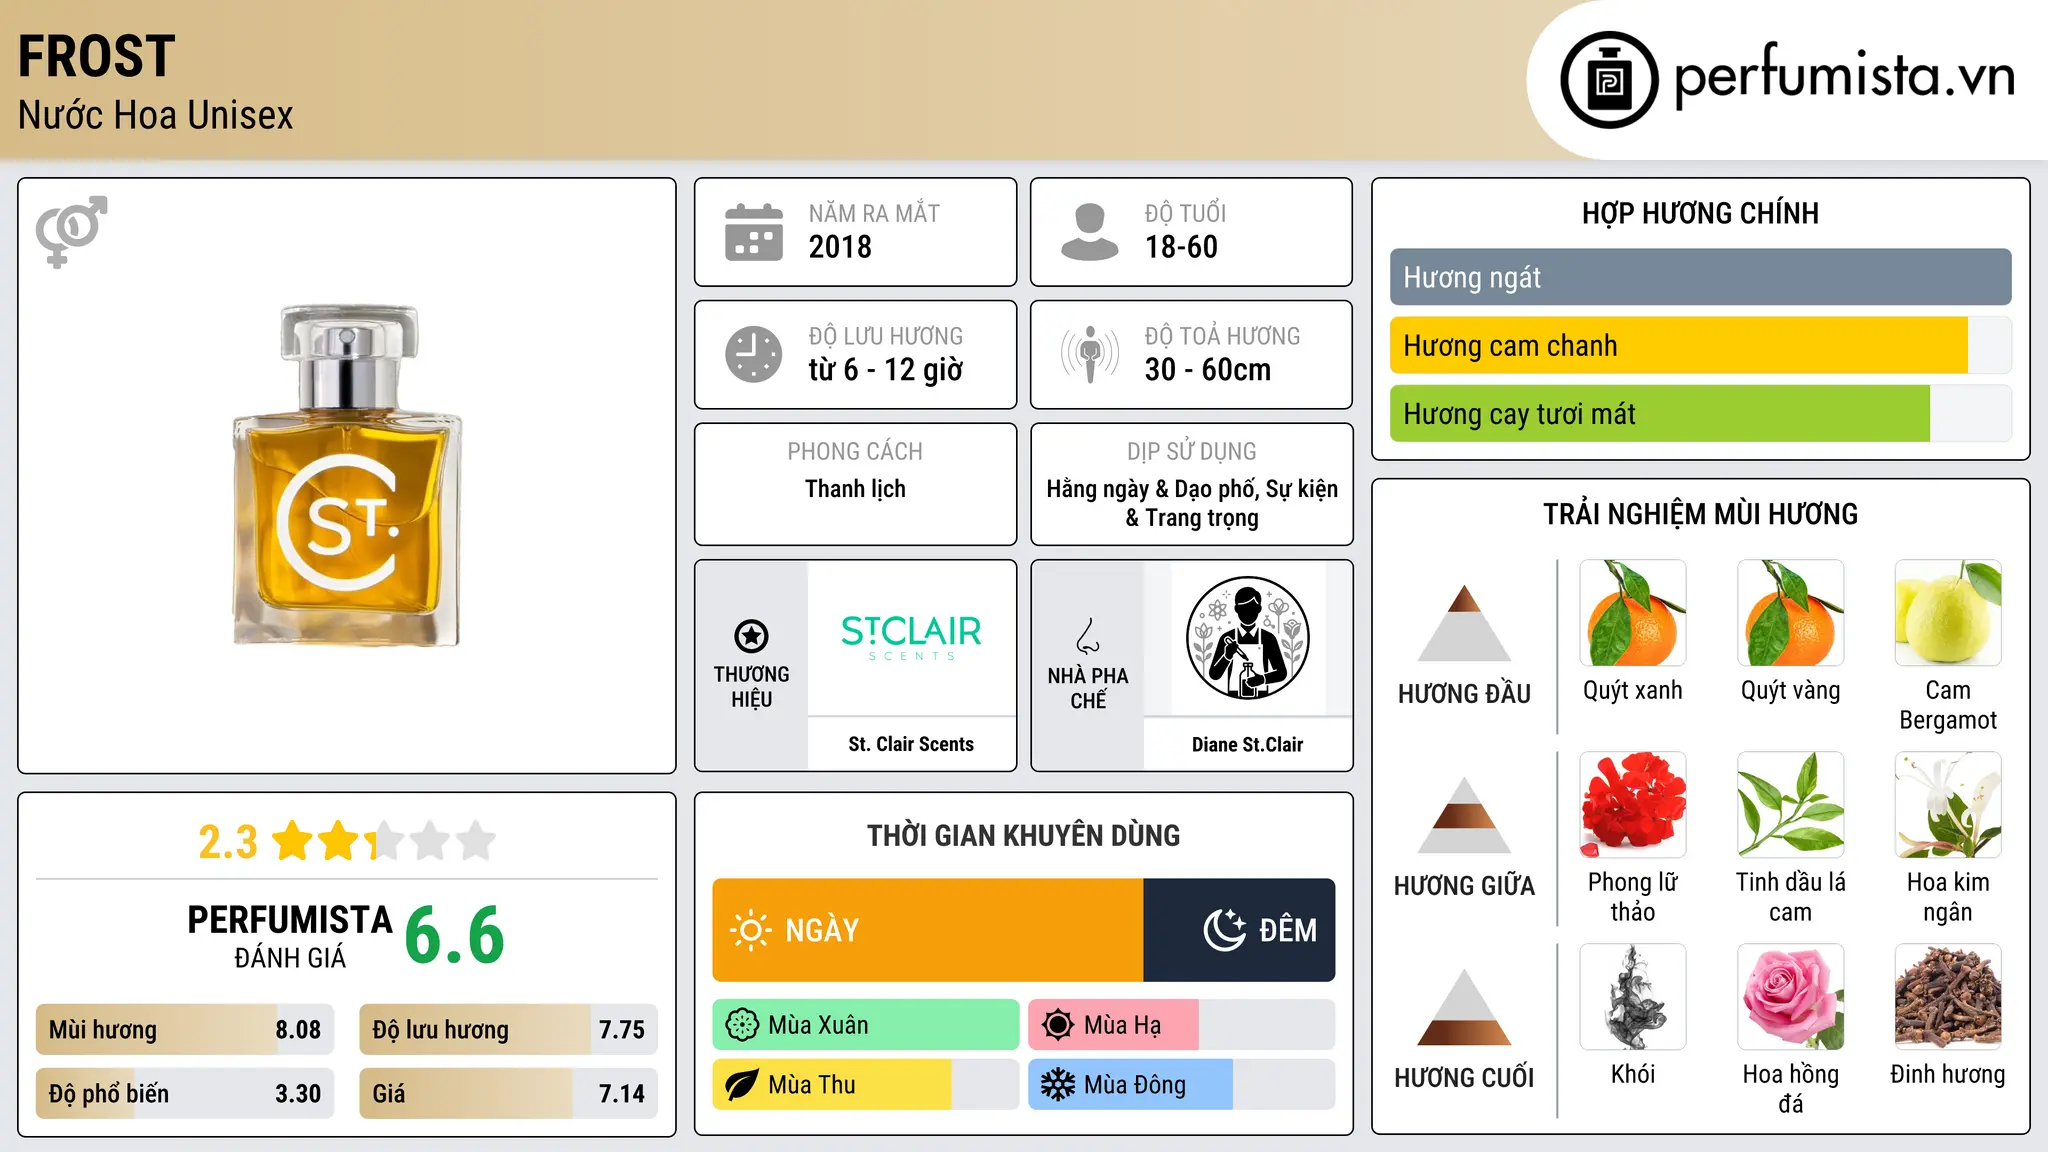Click the star badge icon above Thương hiệu
The height and width of the screenshot is (1152, 2048).
tap(751, 635)
